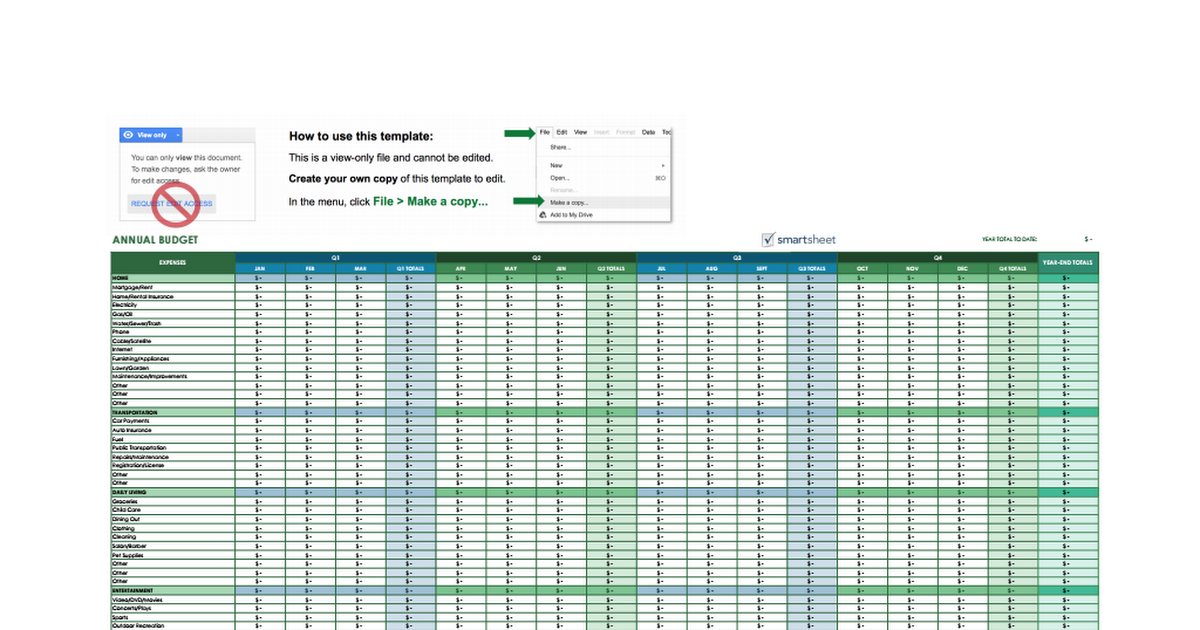Image resolution: width=1200 pixels, height=630 pixels.
Task: Select the JAN column header
Action: pos(260,268)
